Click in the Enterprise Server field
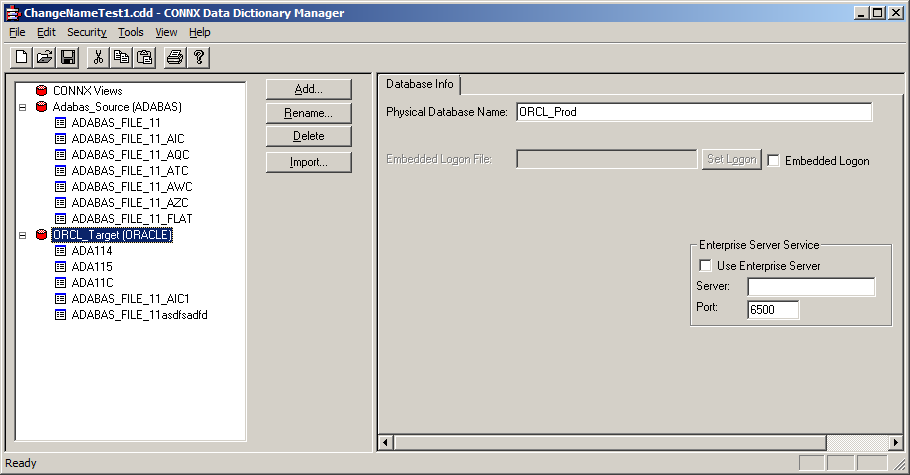The height and width of the screenshot is (475, 910). [811, 287]
